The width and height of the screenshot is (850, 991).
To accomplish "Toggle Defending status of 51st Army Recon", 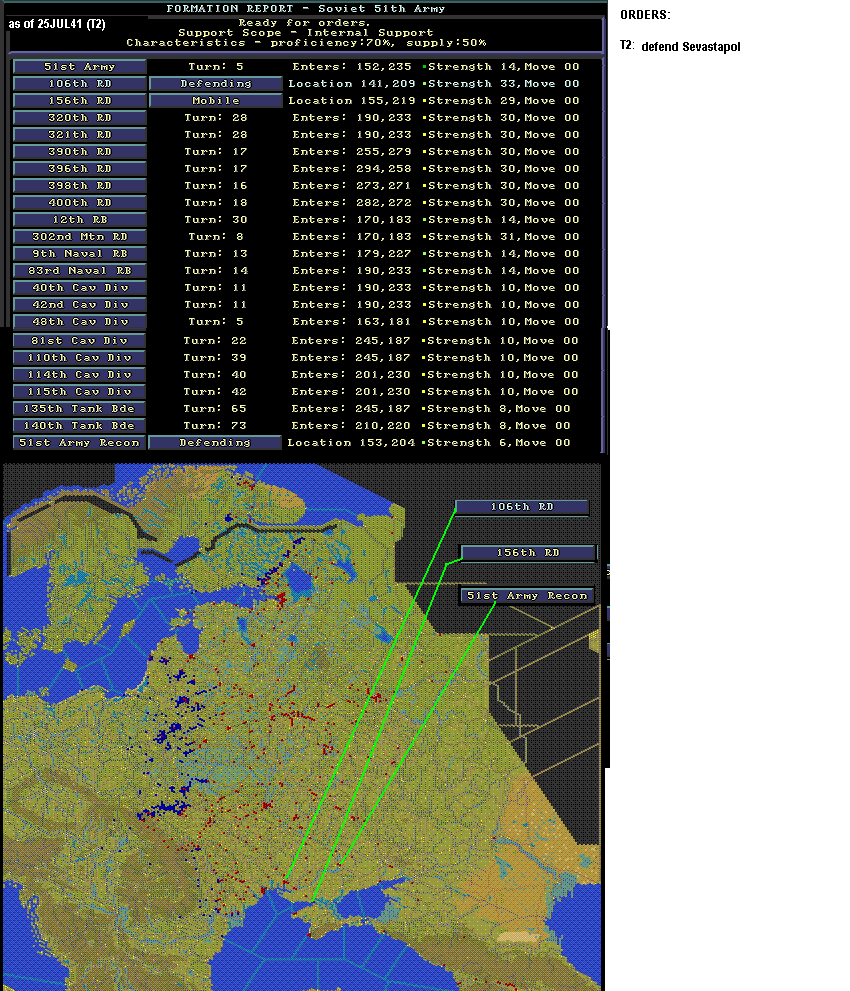I will point(215,442).
